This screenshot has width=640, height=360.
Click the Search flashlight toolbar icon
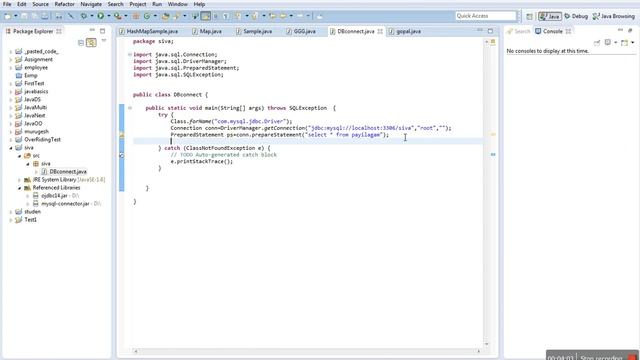point(177,16)
